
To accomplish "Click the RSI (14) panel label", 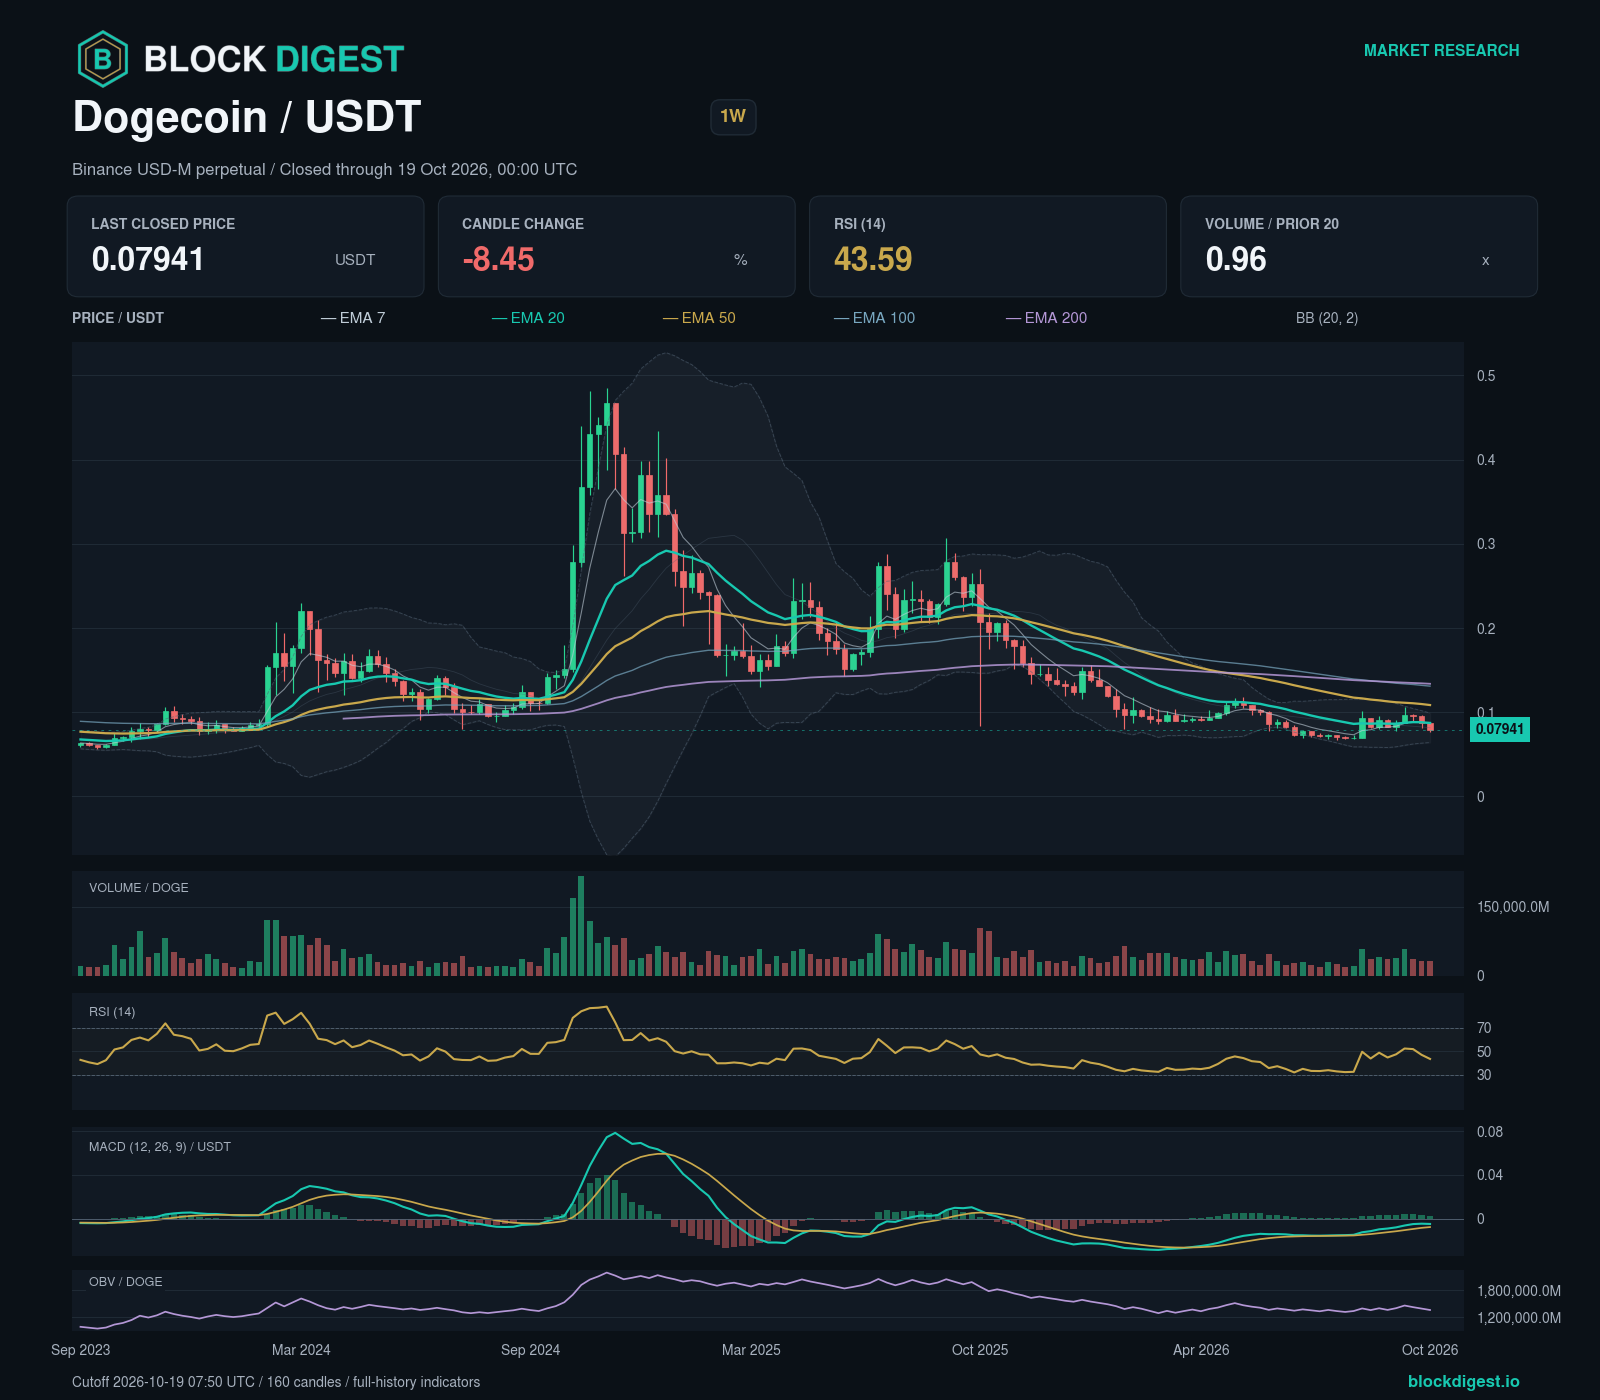I will tap(112, 1012).
